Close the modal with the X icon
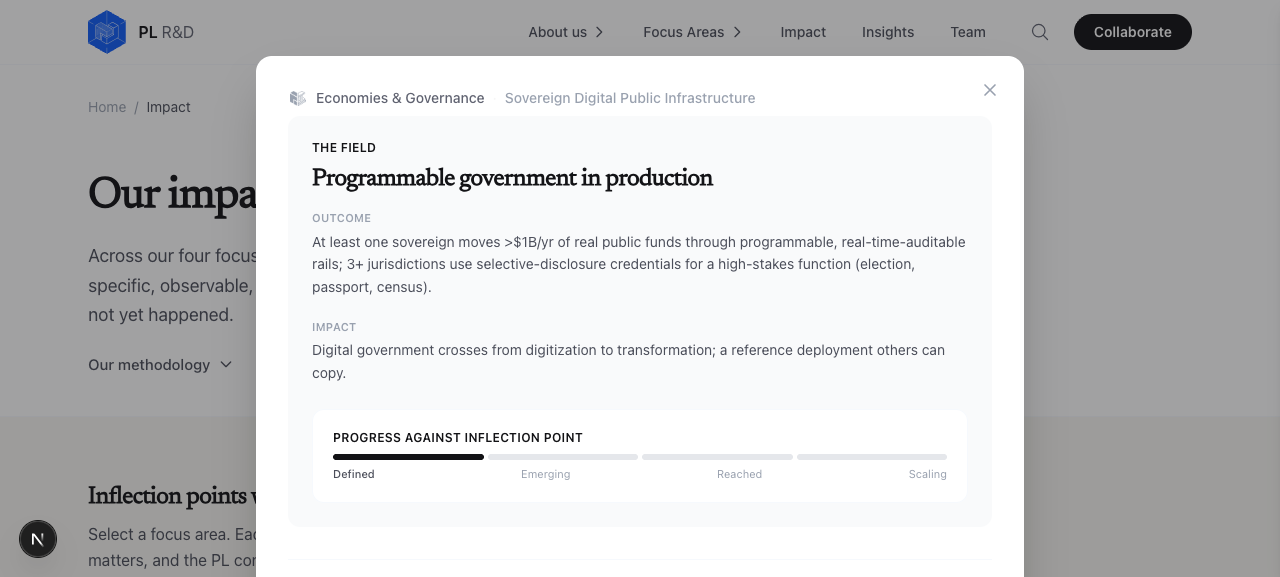The width and height of the screenshot is (1280, 577). [990, 90]
